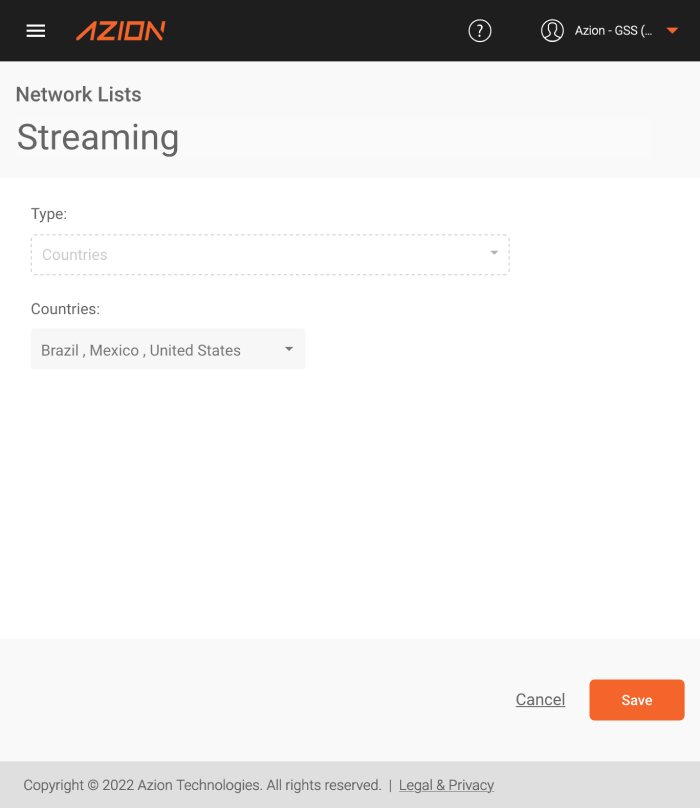Image resolution: width=700 pixels, height=808 pixels.
Task: Edit the Streaming list name field
Action: click(334, 138)
